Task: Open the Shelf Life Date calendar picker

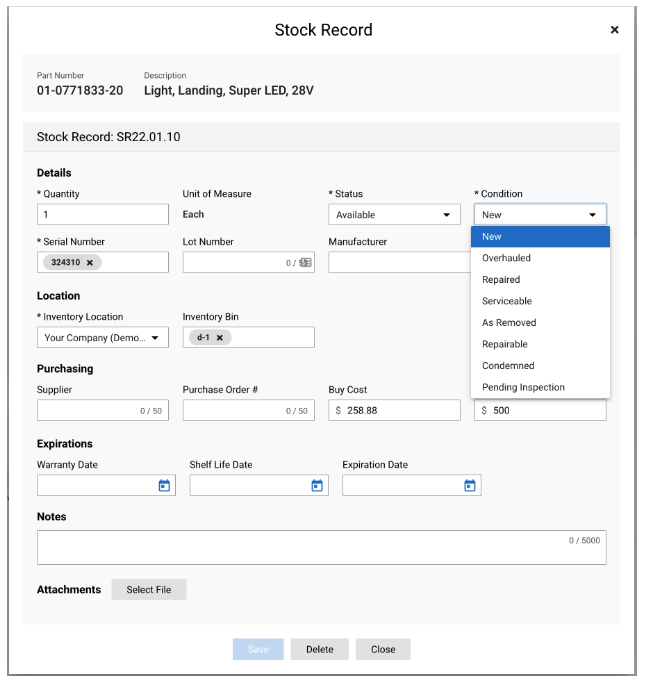Action: [317, 485]
